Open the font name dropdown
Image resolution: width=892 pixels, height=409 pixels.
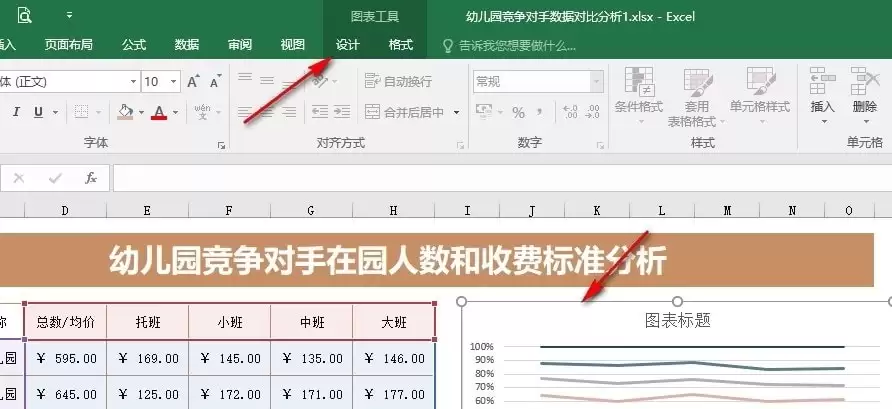tap(133, 82)
